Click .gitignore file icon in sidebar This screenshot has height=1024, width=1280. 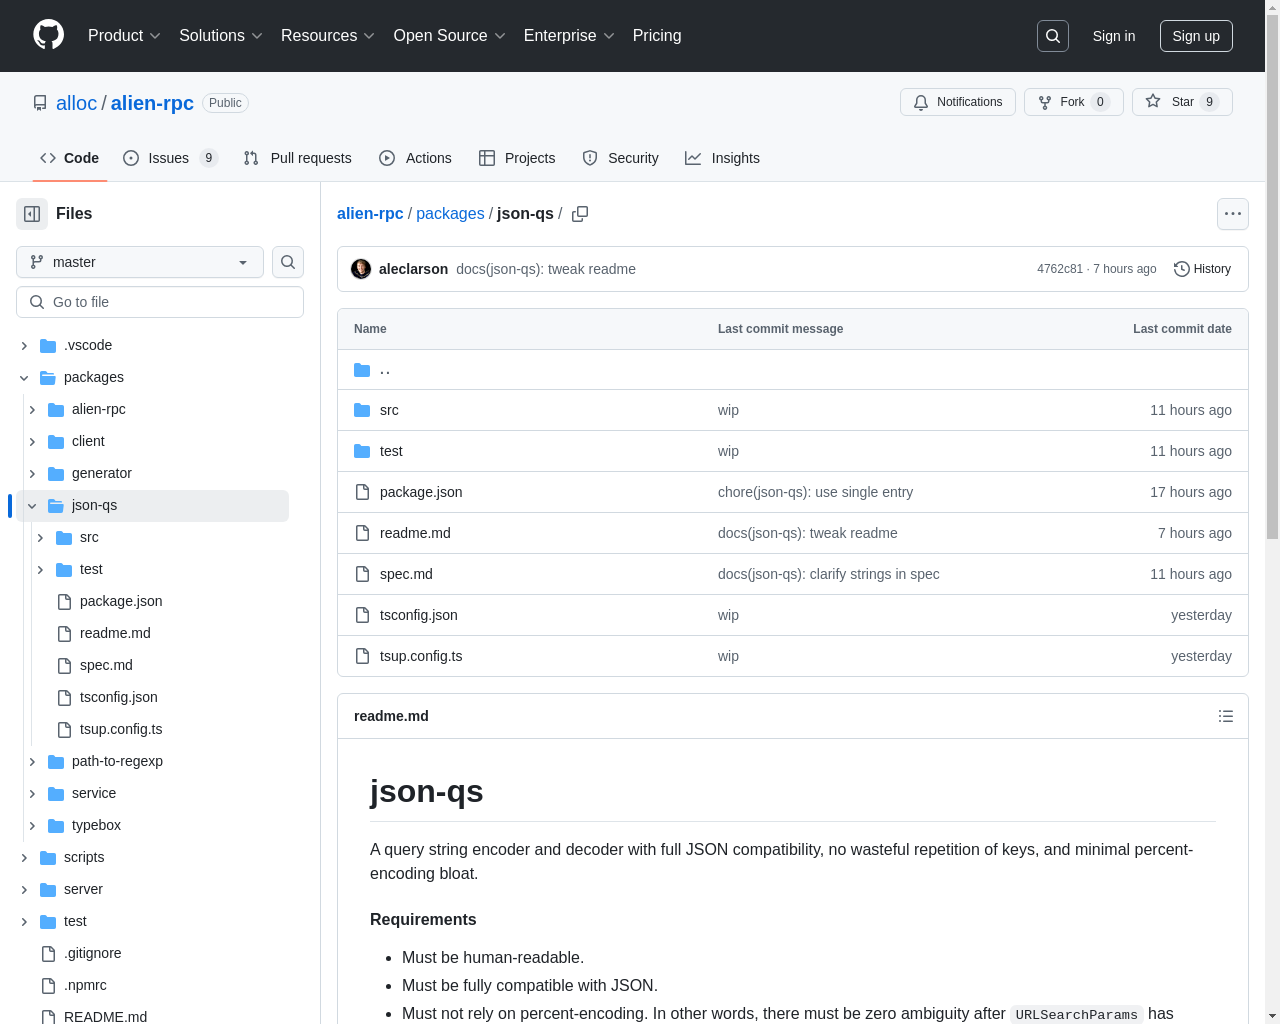(x=48, y=953)
